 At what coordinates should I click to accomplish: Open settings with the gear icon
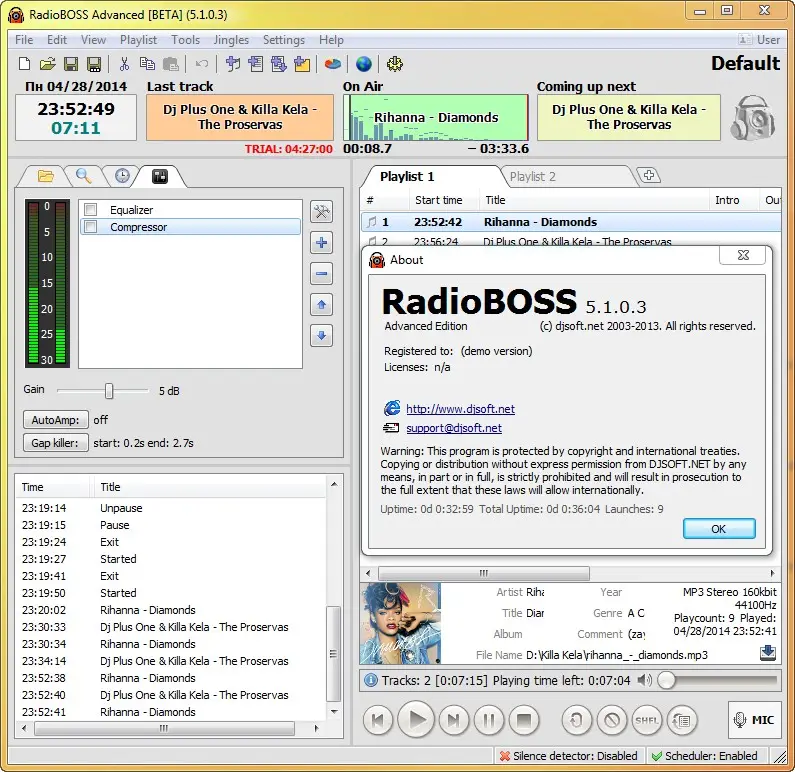[x=394, y=64]
